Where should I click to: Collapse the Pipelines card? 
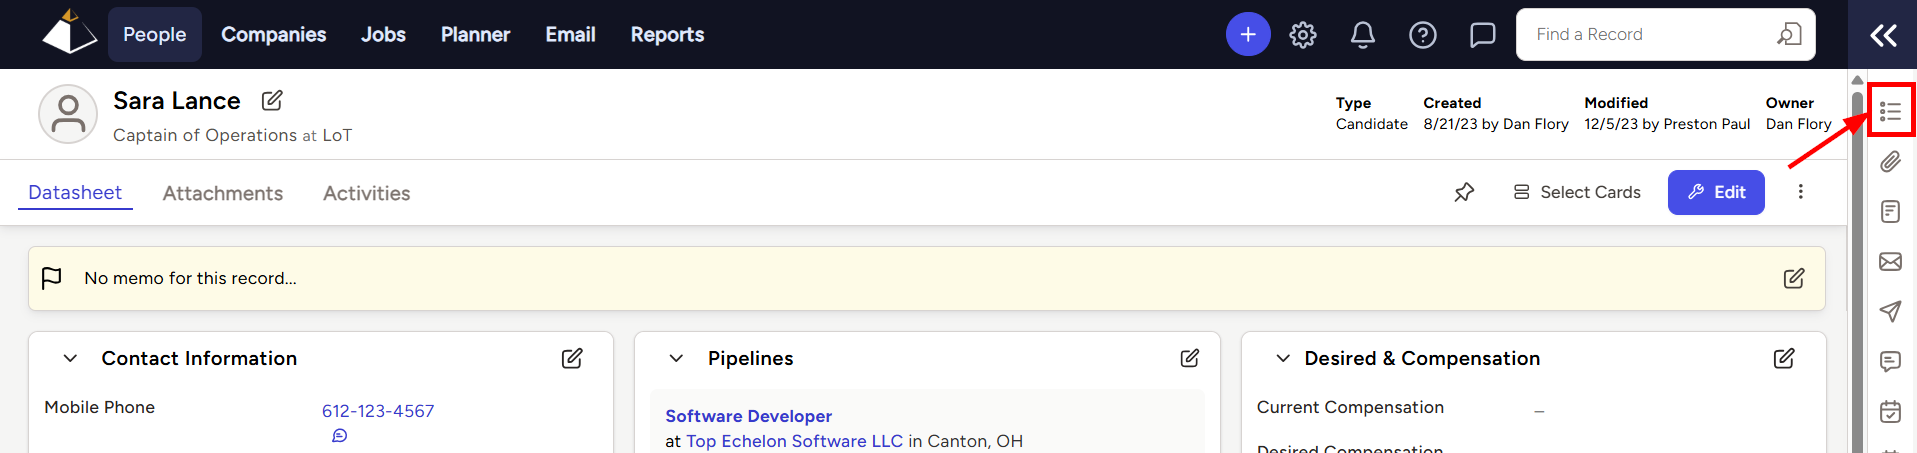click(x=676, y=358)
